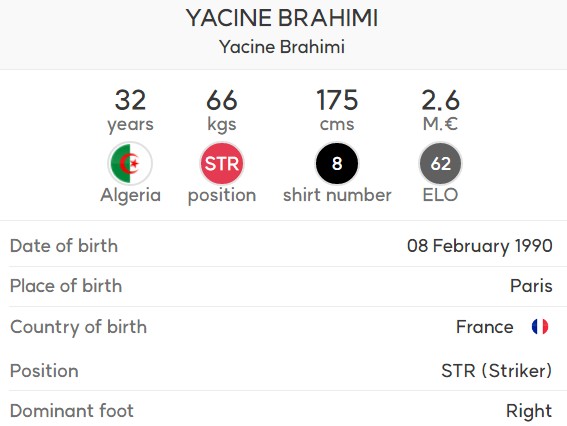Click the black shirt number 8 badge

point(337,164)
